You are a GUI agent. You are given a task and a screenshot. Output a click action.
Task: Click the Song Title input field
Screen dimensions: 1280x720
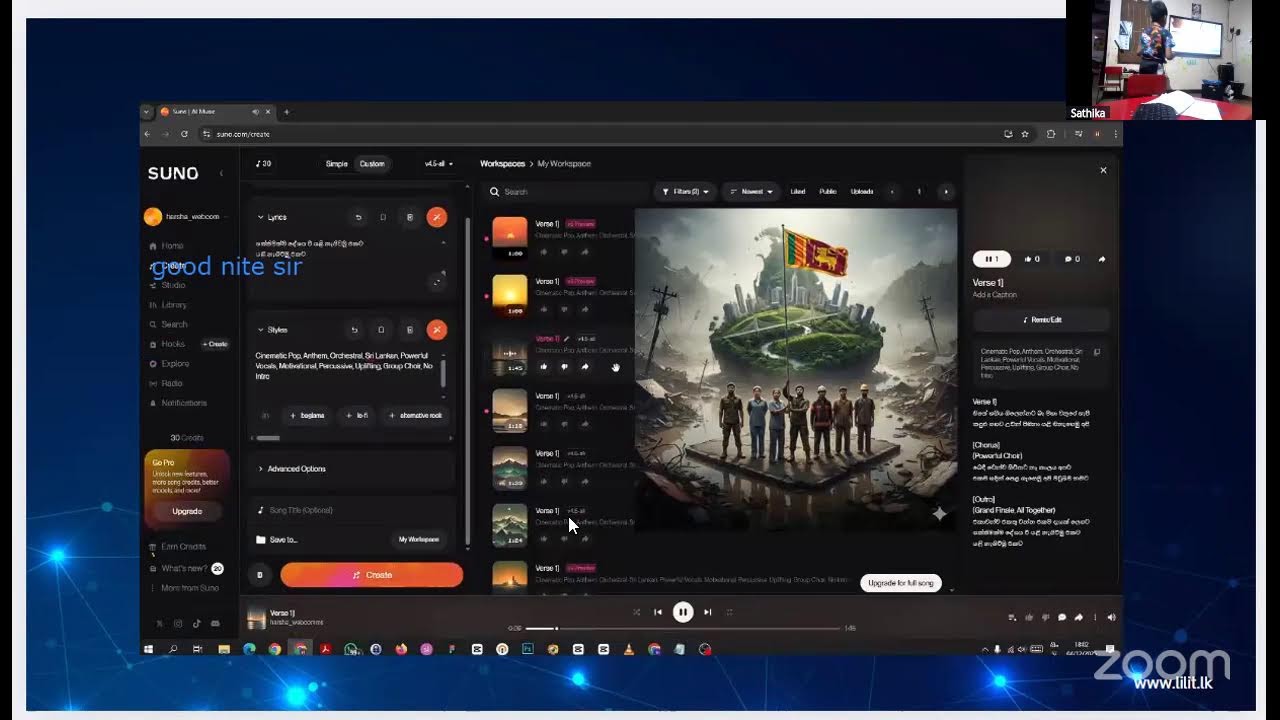(353, 510)
